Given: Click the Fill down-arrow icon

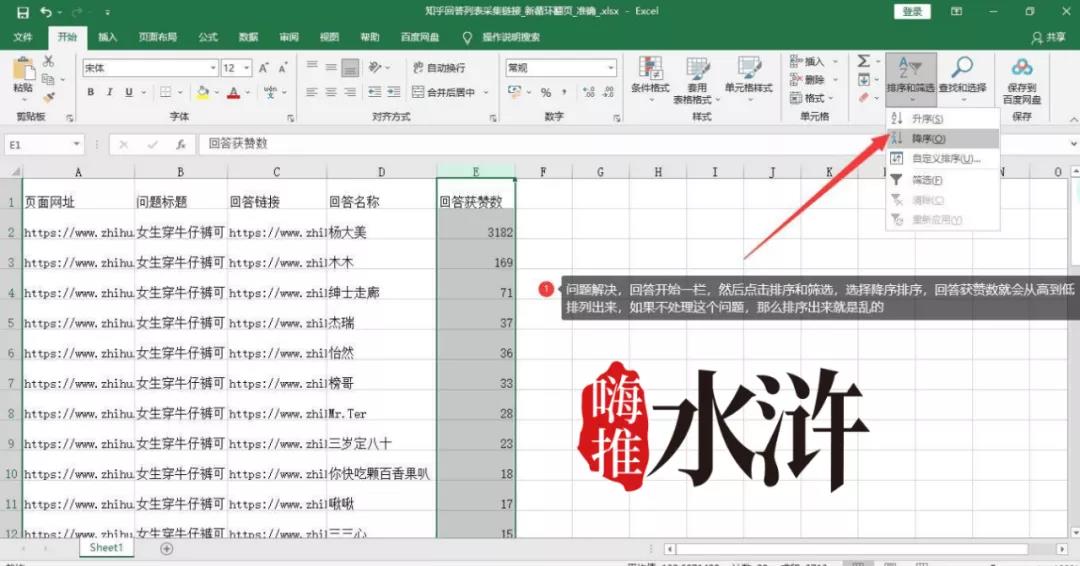Looking at the screenshot, I should [x=864, y=80].
